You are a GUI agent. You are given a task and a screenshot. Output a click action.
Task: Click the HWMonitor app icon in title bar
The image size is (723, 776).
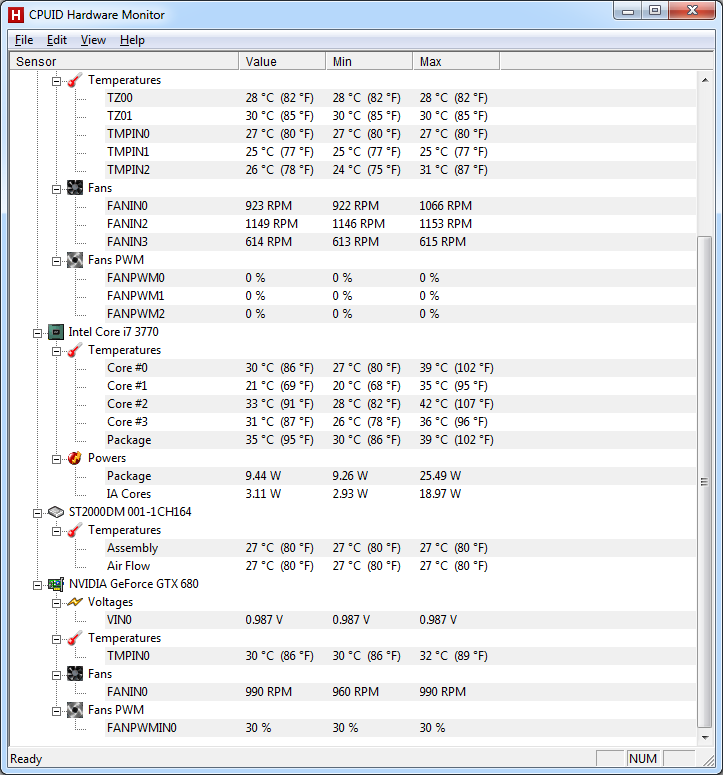(x=15, y=14)
